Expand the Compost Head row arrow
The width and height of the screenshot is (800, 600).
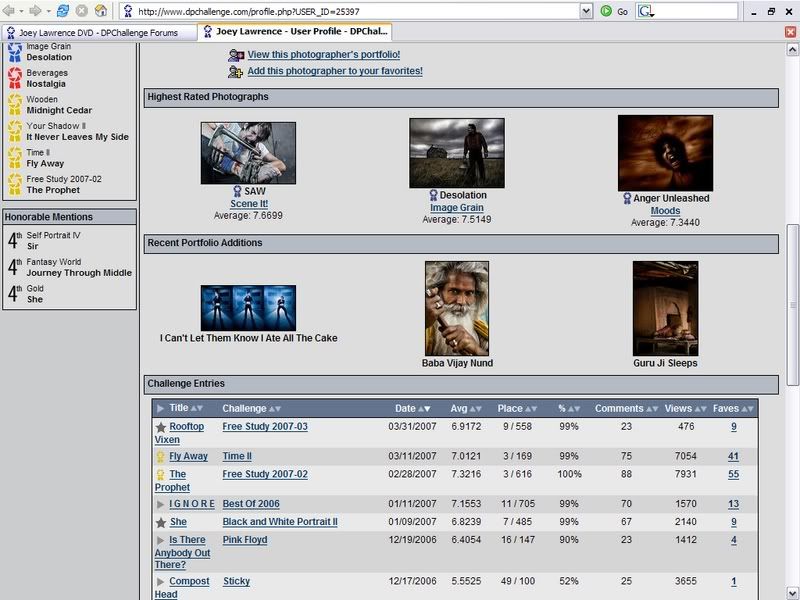[x=160, y=582]
